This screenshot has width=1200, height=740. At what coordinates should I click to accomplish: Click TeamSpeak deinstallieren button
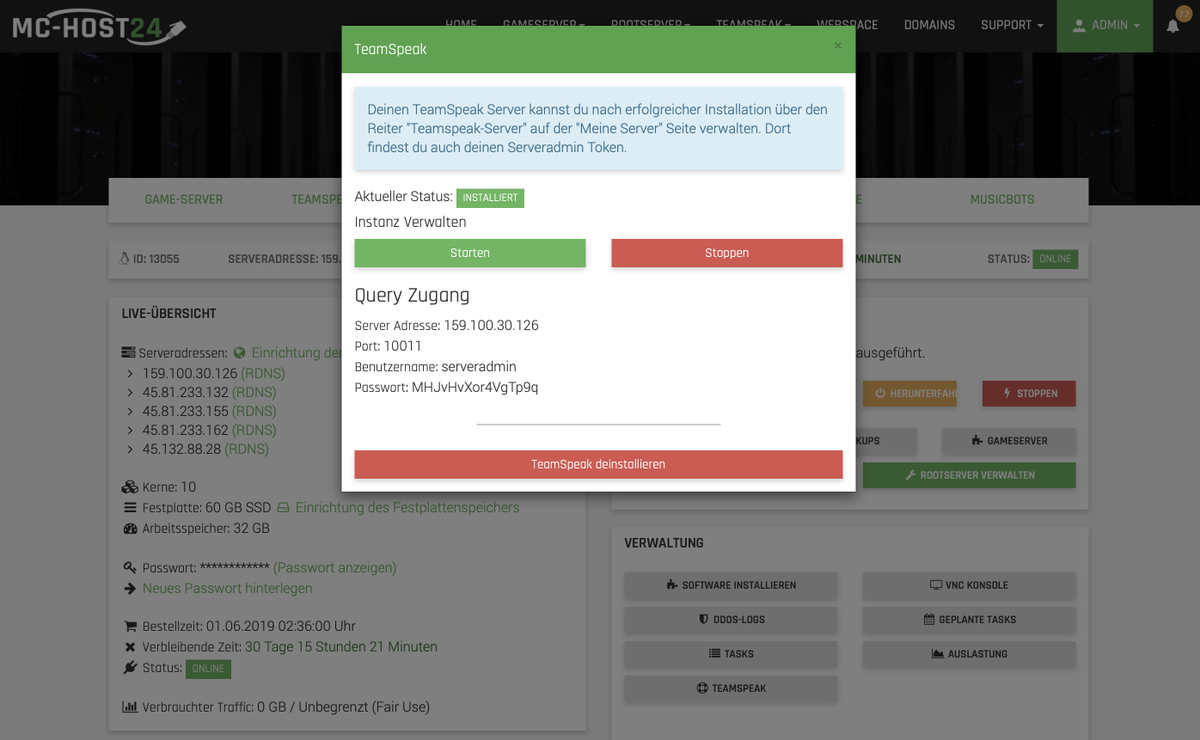598,464
